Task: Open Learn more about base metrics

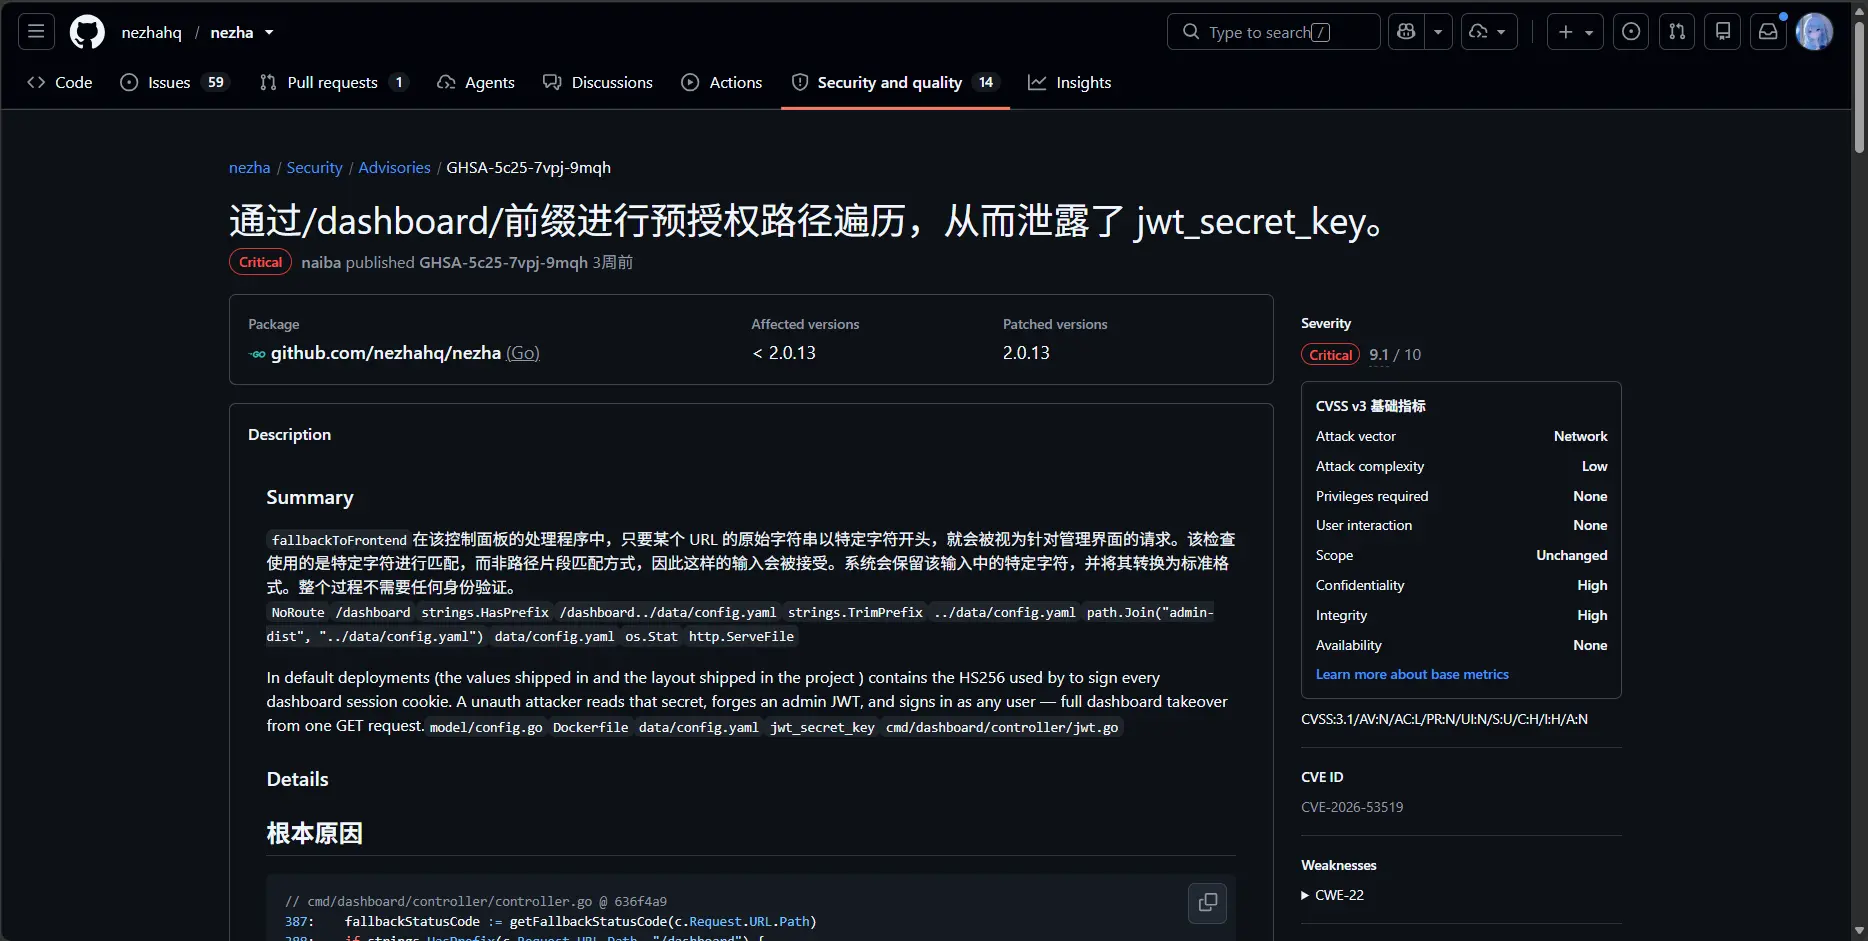Action: click(x=1412, y=674)
